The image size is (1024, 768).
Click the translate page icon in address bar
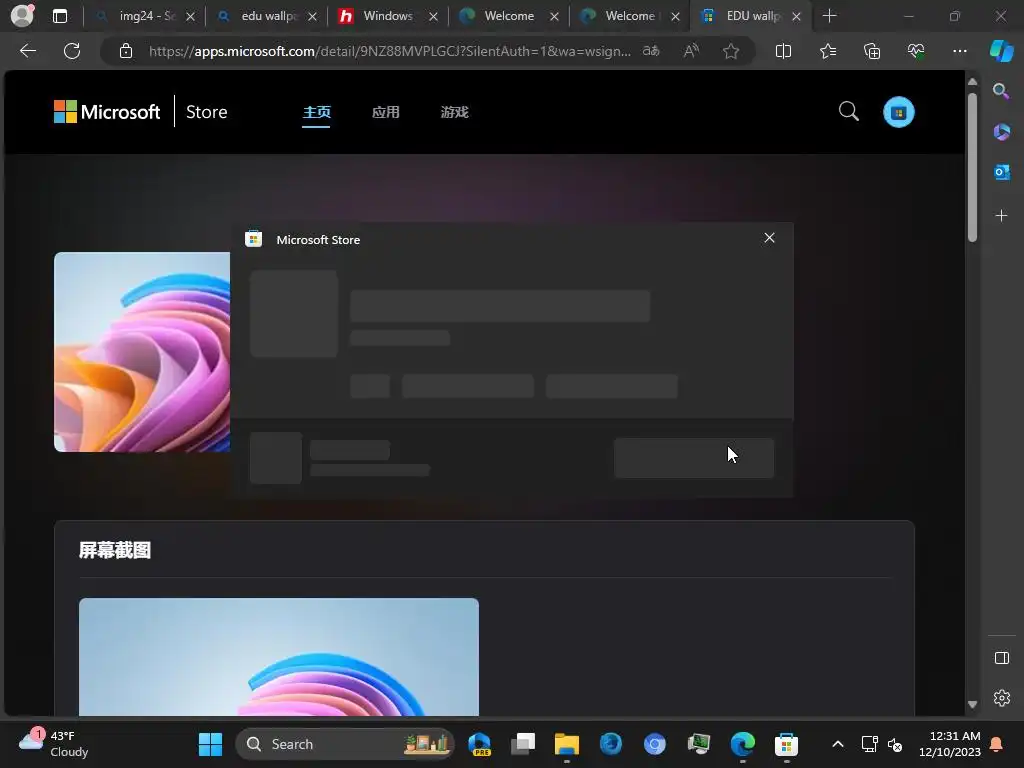point(651,51)
